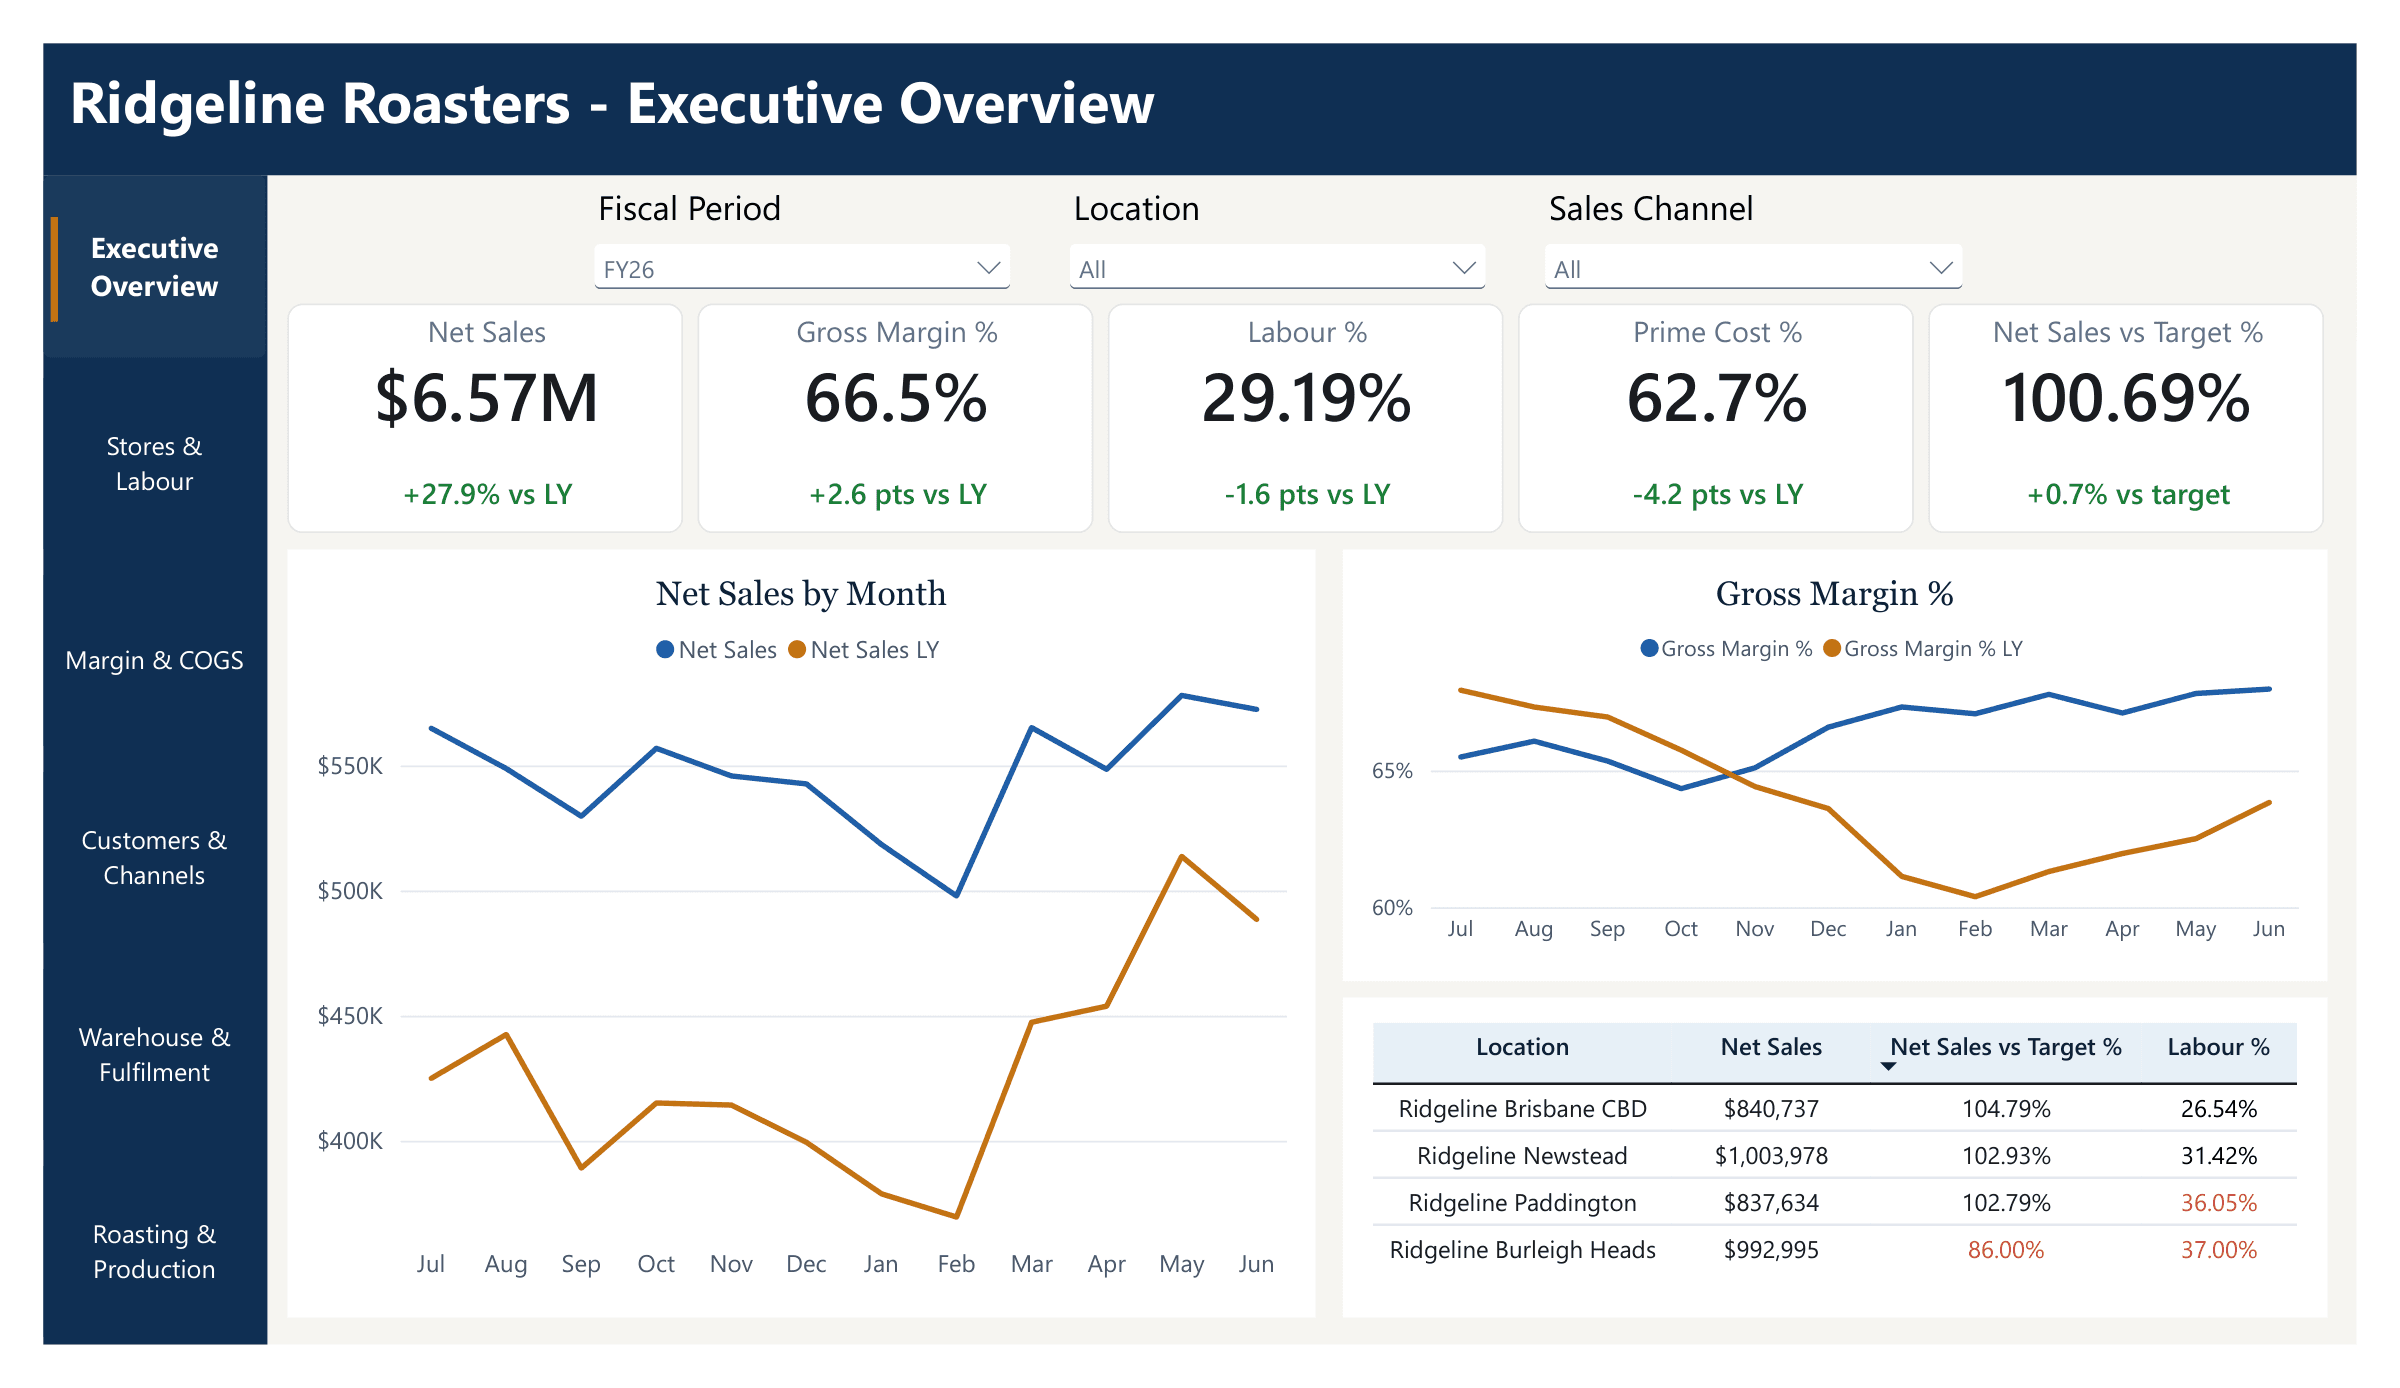
Task: Expand the Sales Channel filter dropdown
Action: click(1753, 268)
